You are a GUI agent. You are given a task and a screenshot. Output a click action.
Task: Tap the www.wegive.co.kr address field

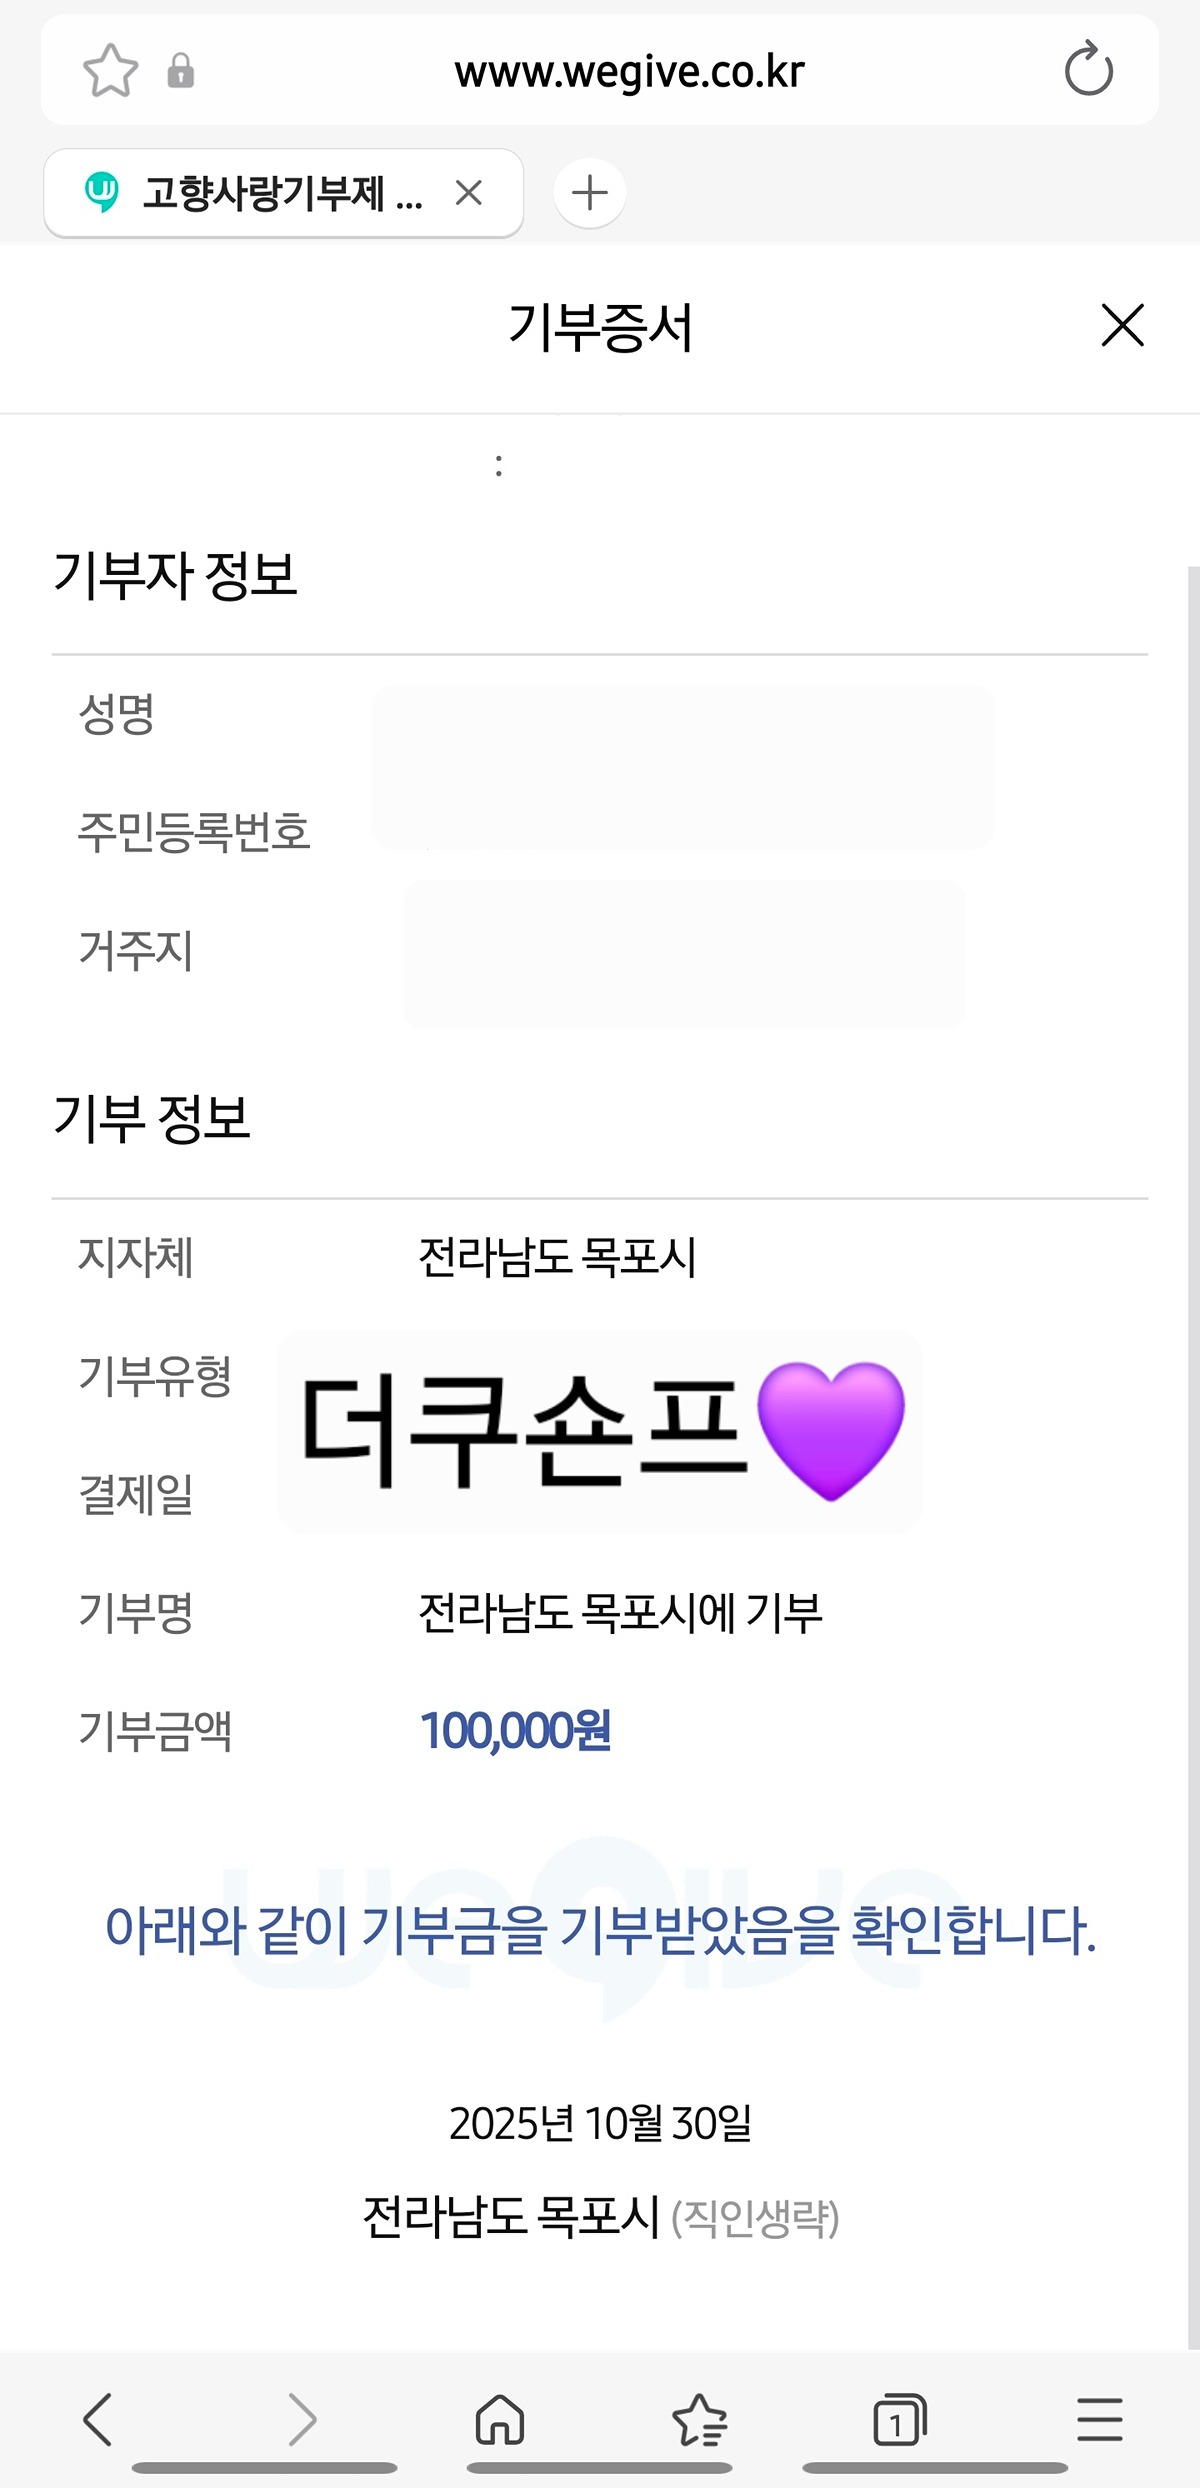[x=629, y=71]
